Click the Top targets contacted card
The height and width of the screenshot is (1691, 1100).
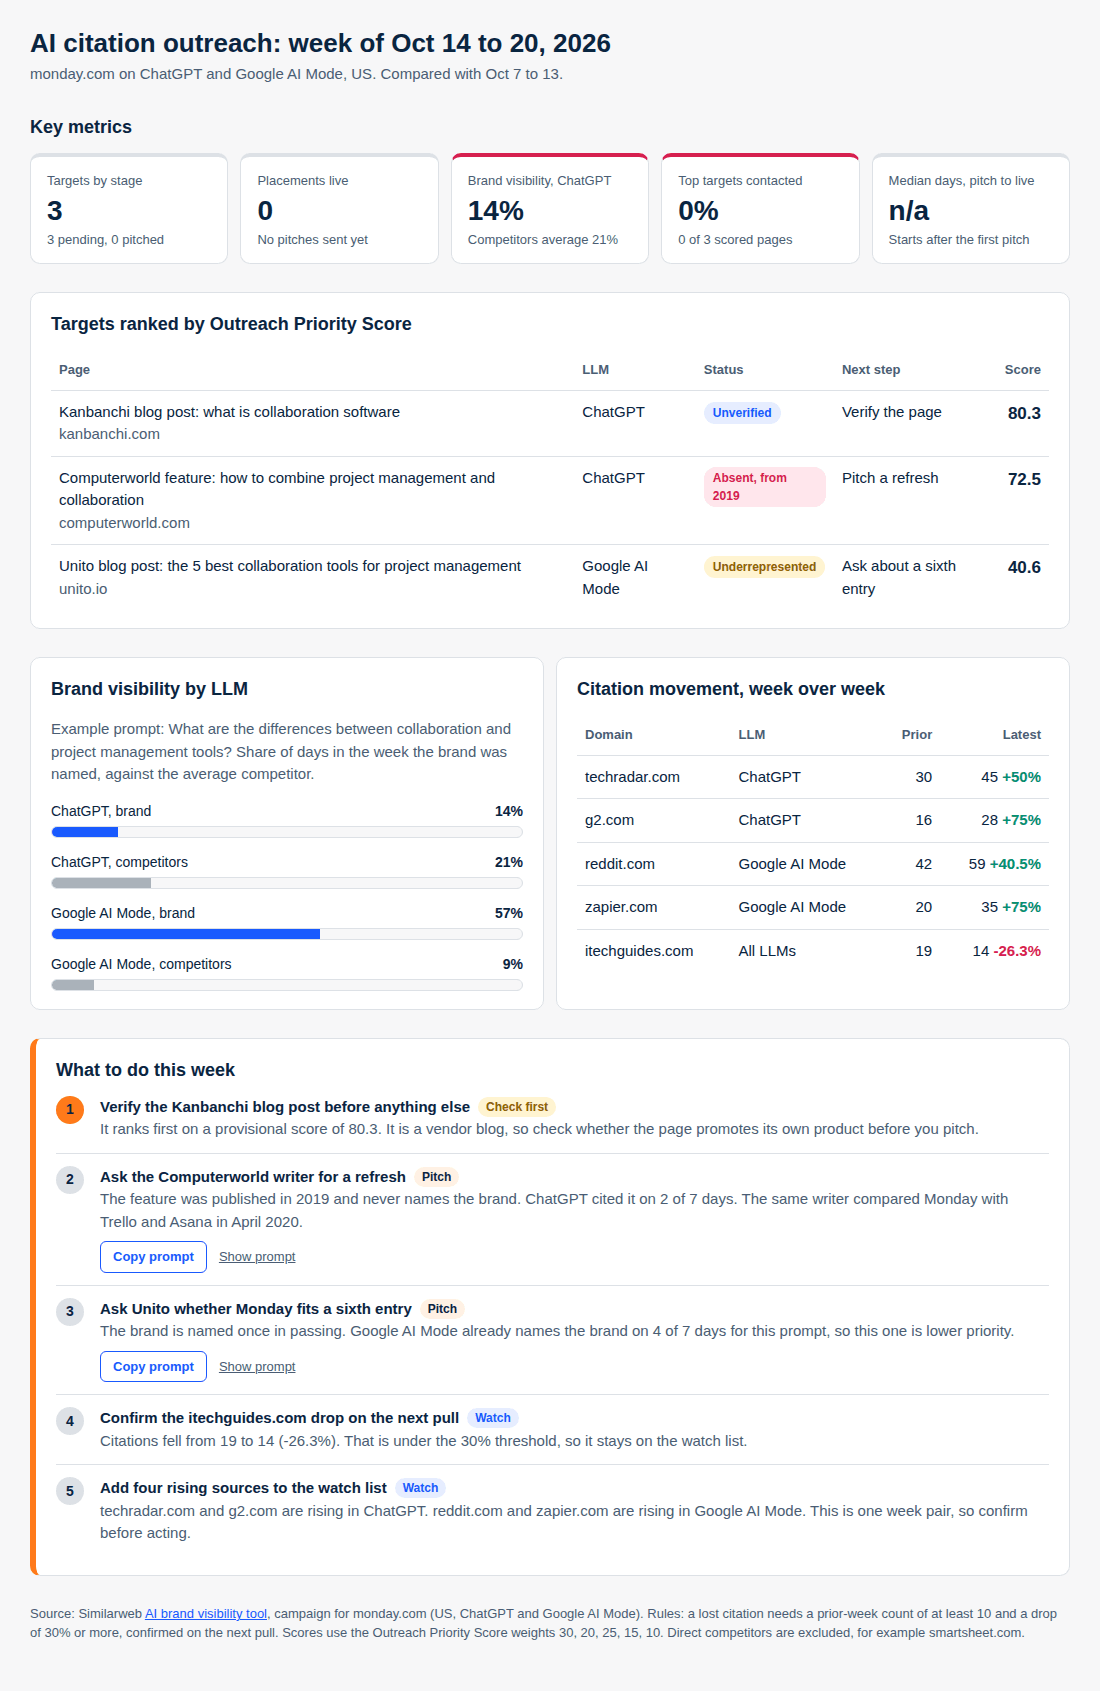760,208
